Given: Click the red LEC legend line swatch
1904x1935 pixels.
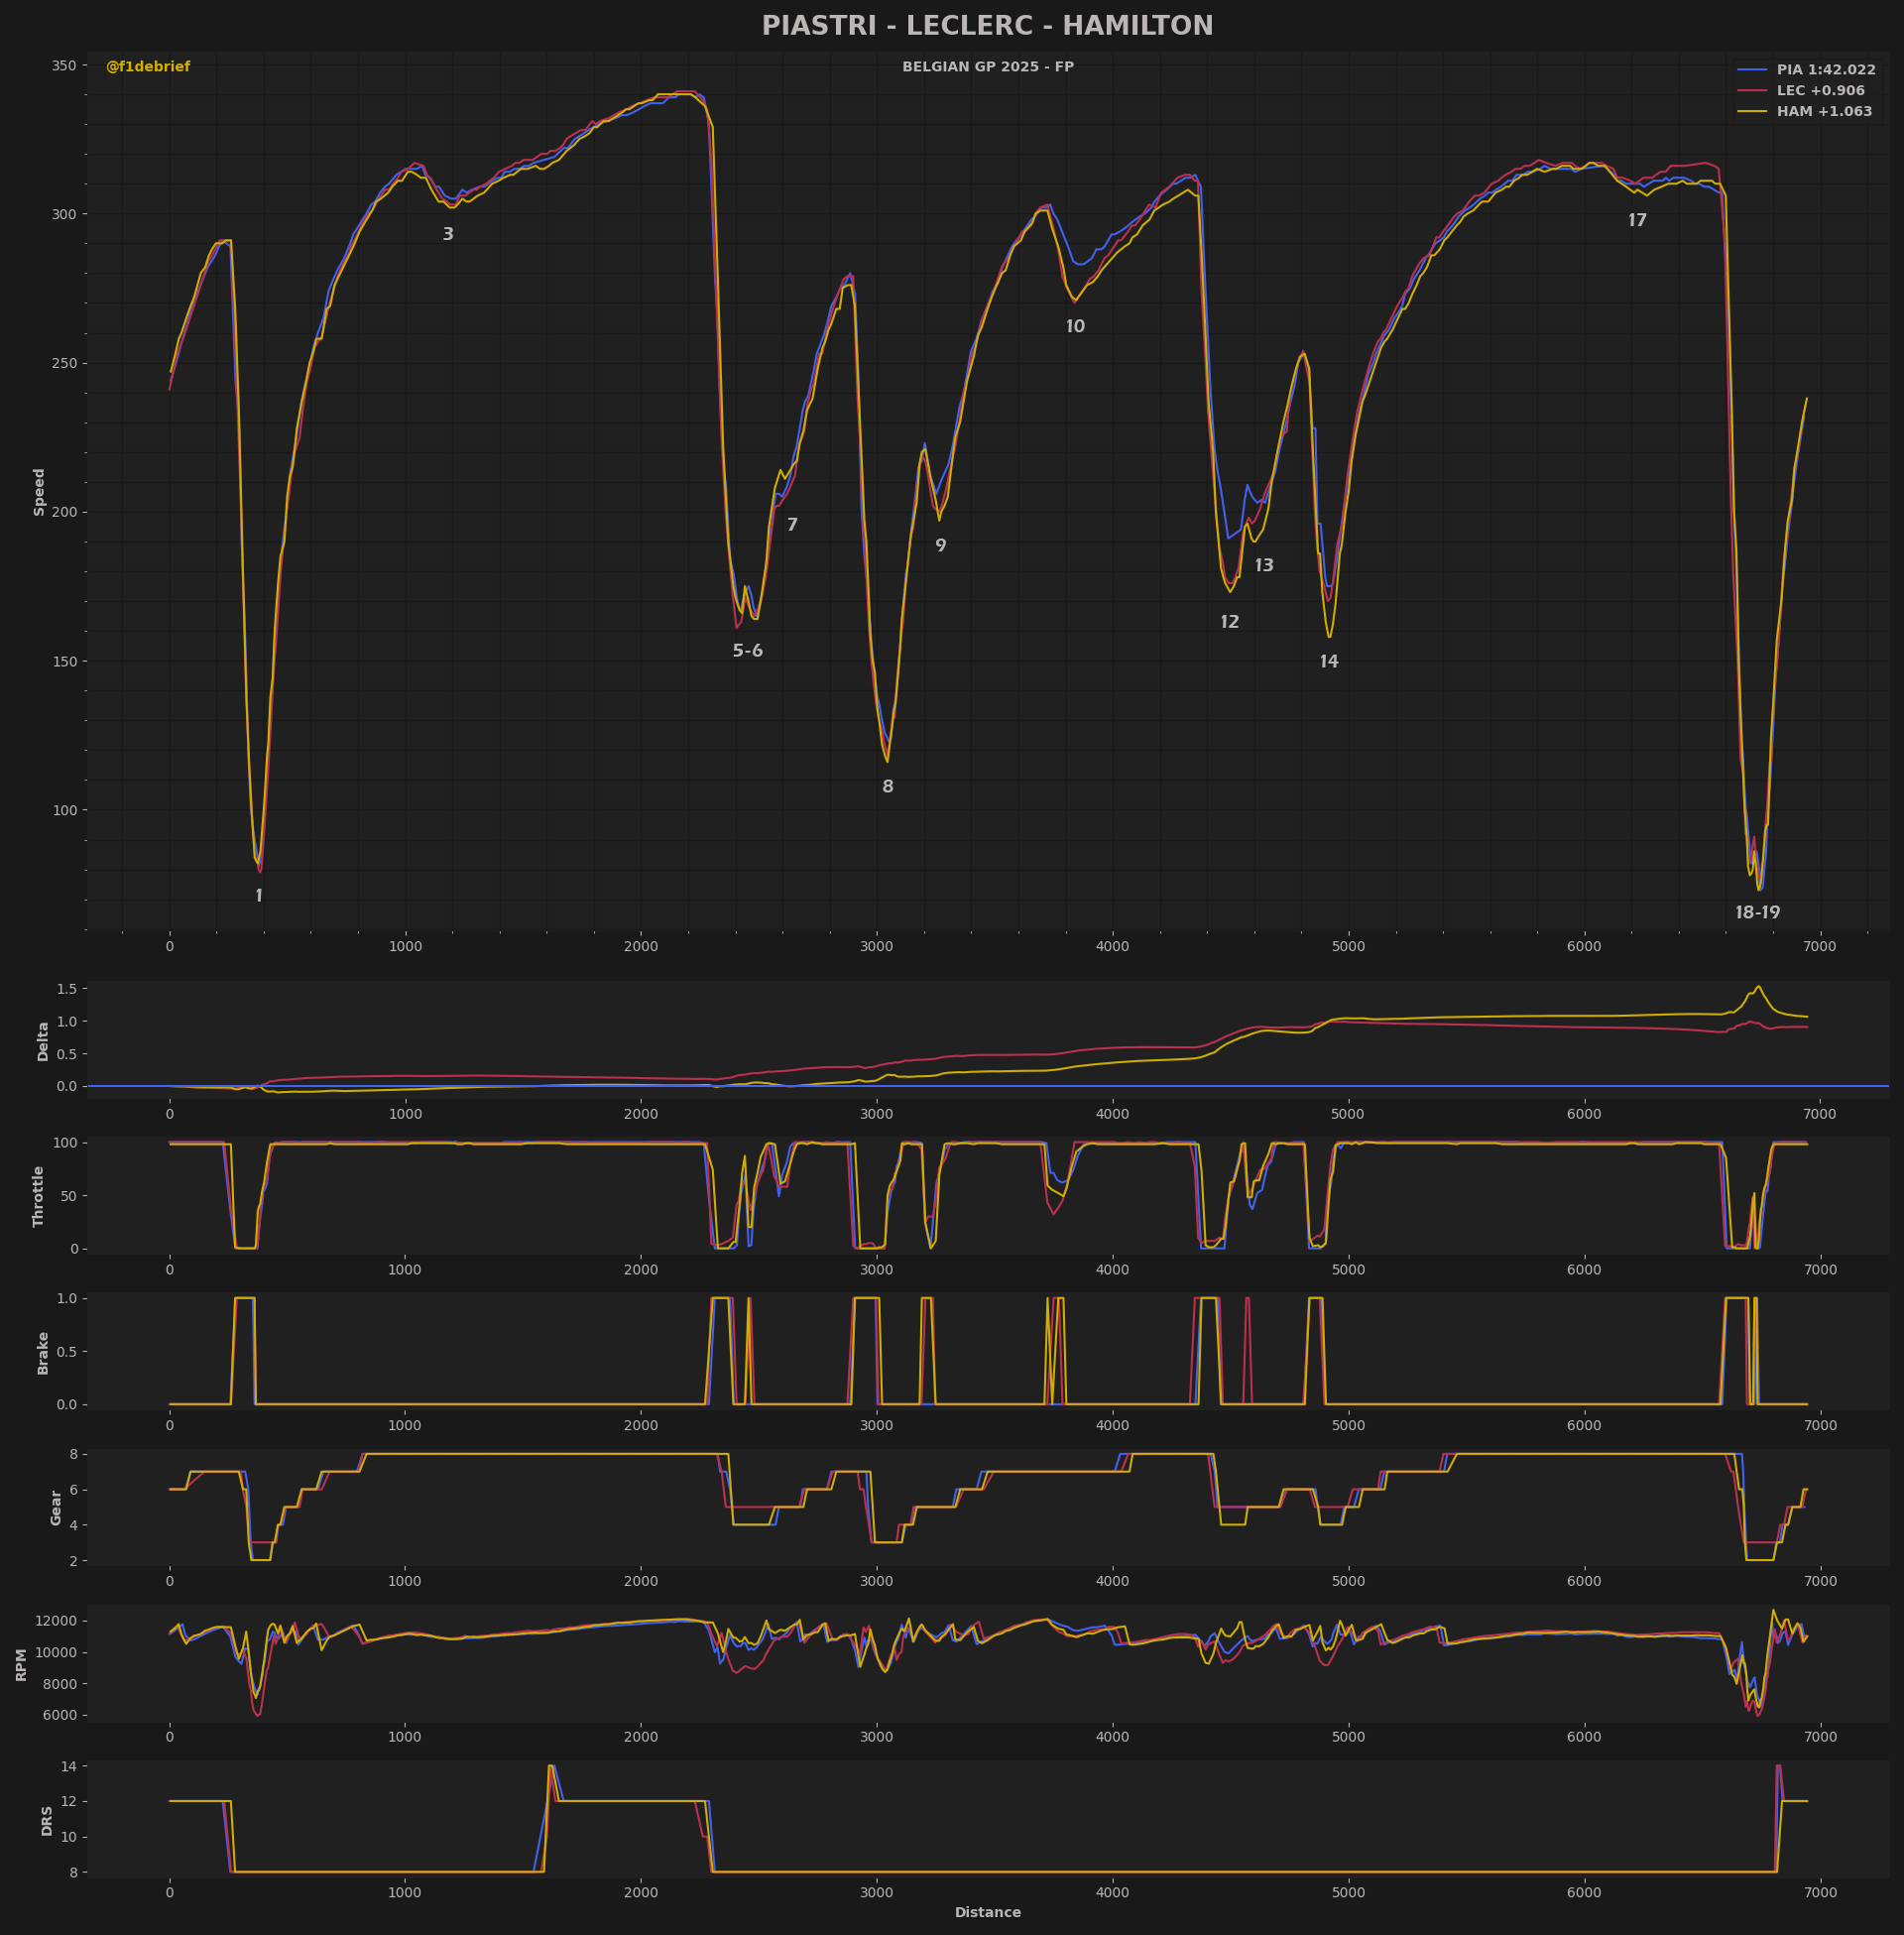Looking at the screenshot, I should pyautogui.click(x=1752, y=91).
